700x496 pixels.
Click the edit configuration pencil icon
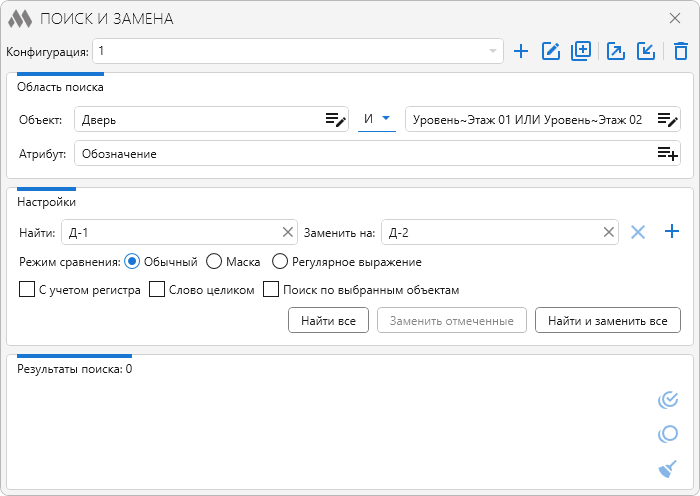(x=550, y=51)
